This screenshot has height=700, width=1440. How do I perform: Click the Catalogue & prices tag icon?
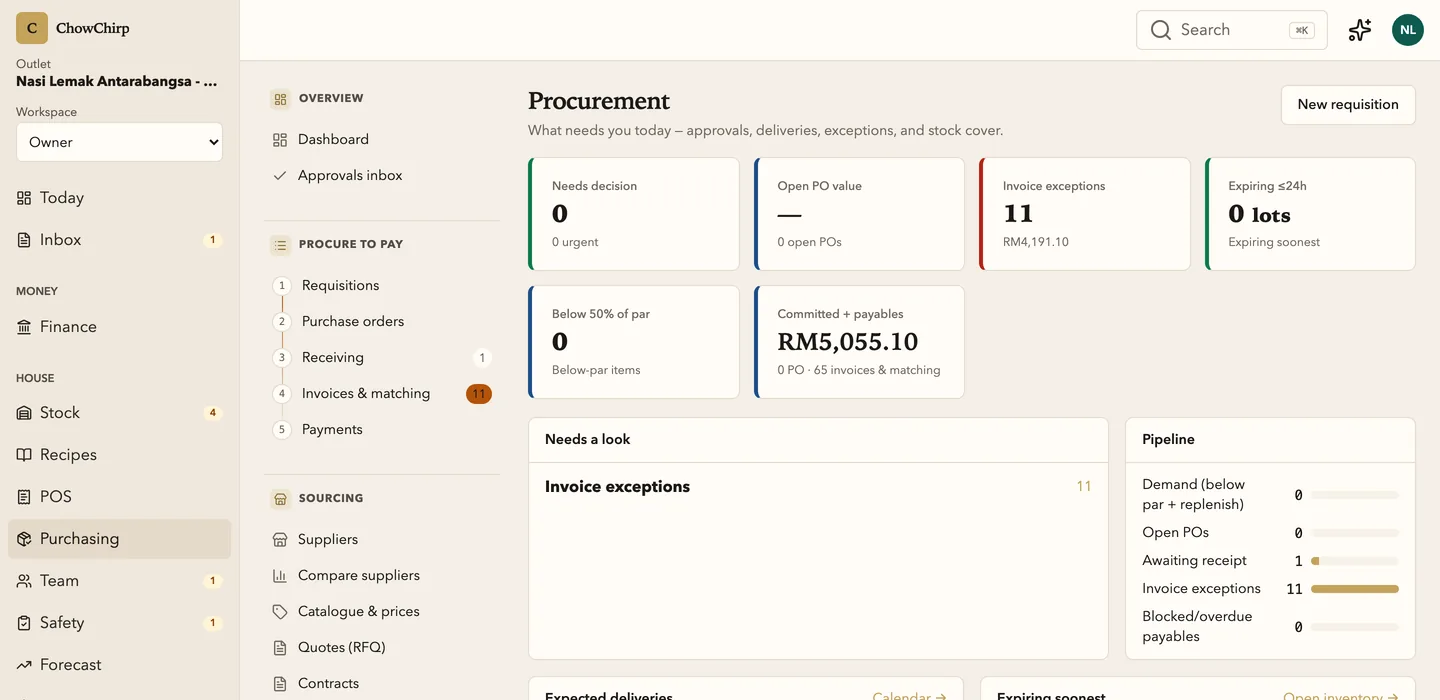tap(280, 612)
